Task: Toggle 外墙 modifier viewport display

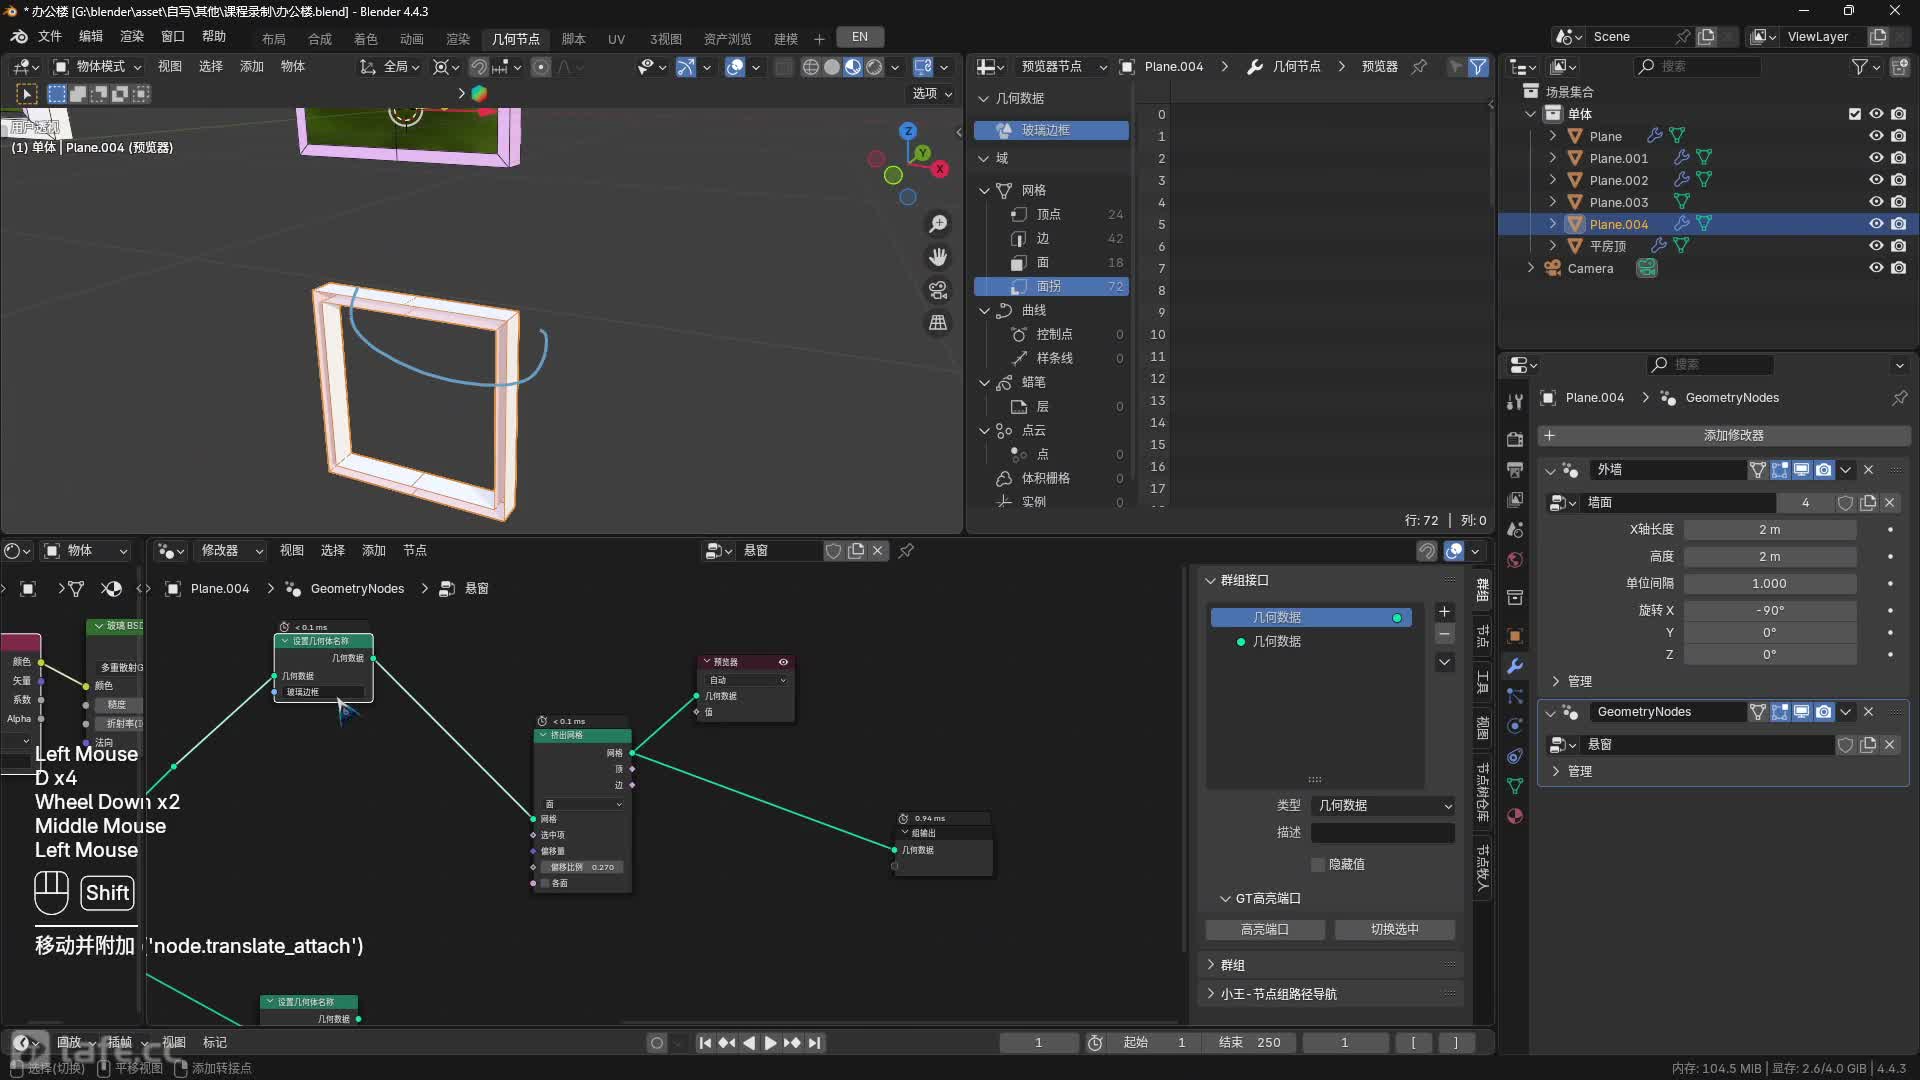Action: coord(1802,470)
